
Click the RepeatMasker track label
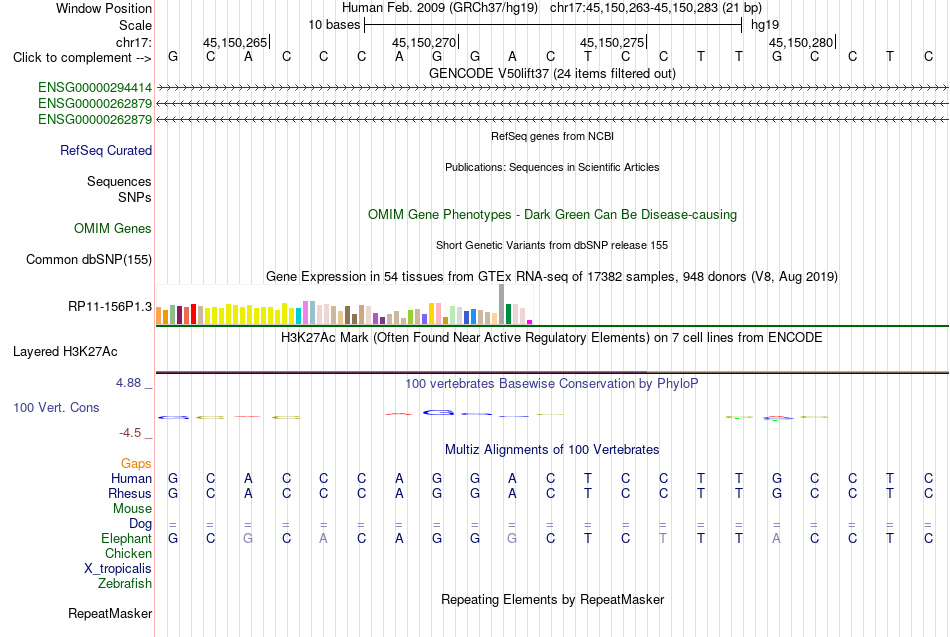coord(110,613)
